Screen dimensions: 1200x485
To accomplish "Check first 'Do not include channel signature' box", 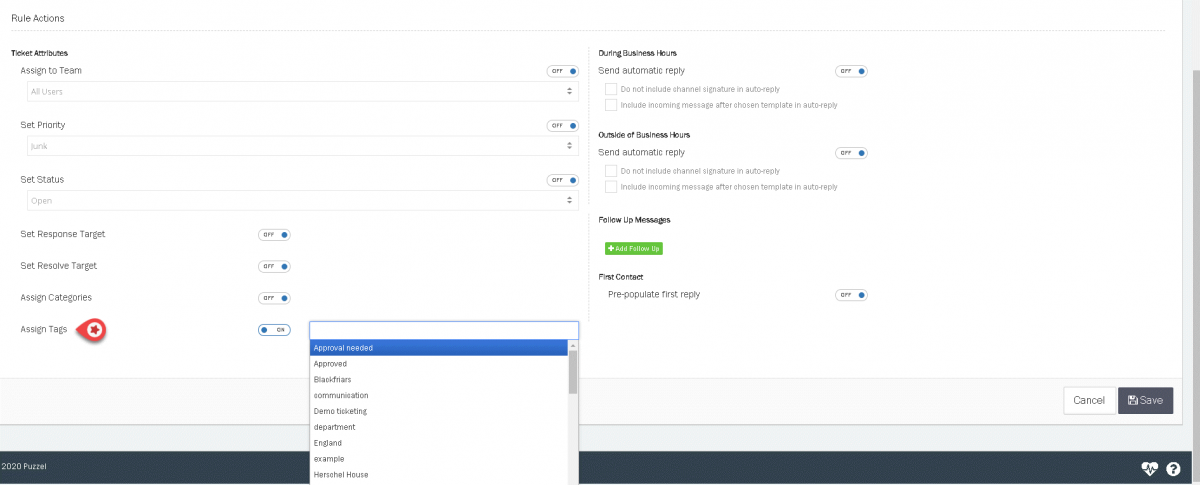I will tap(611, 89).
